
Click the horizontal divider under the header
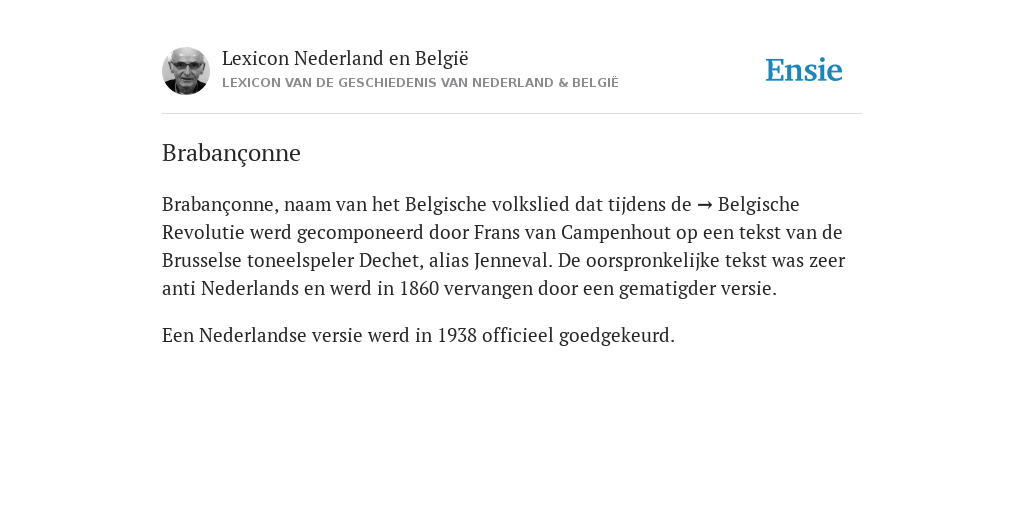pyautogui.click(x=512, y=114)
